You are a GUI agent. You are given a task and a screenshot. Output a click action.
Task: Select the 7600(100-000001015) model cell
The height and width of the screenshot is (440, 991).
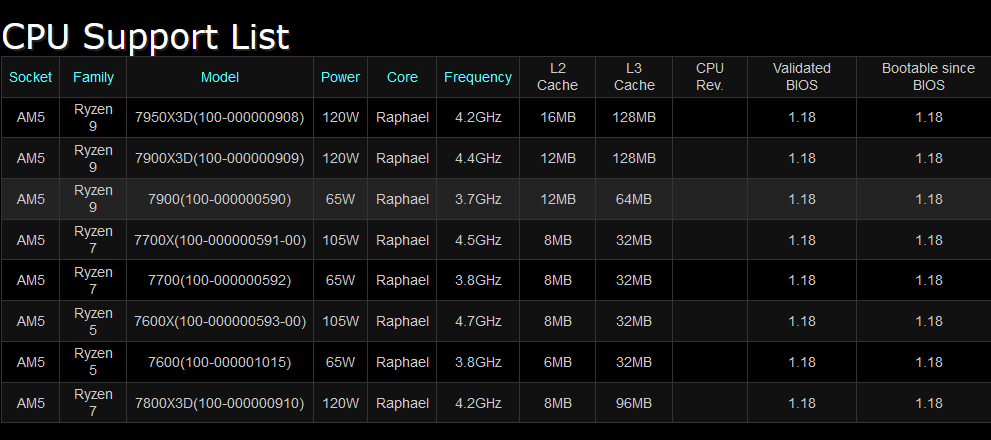[x=220, y=362]
